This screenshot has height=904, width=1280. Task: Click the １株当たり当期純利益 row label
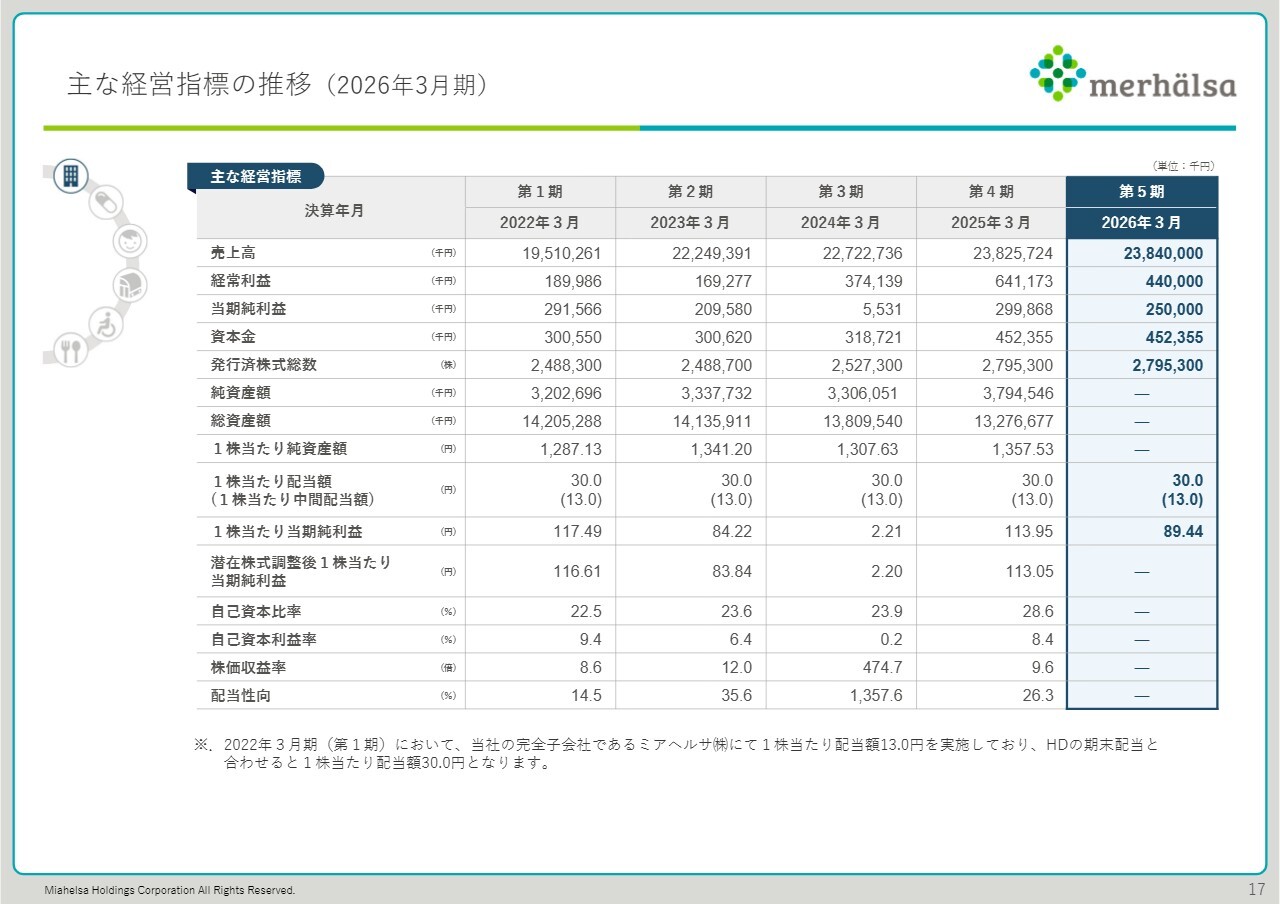point(287,531)
